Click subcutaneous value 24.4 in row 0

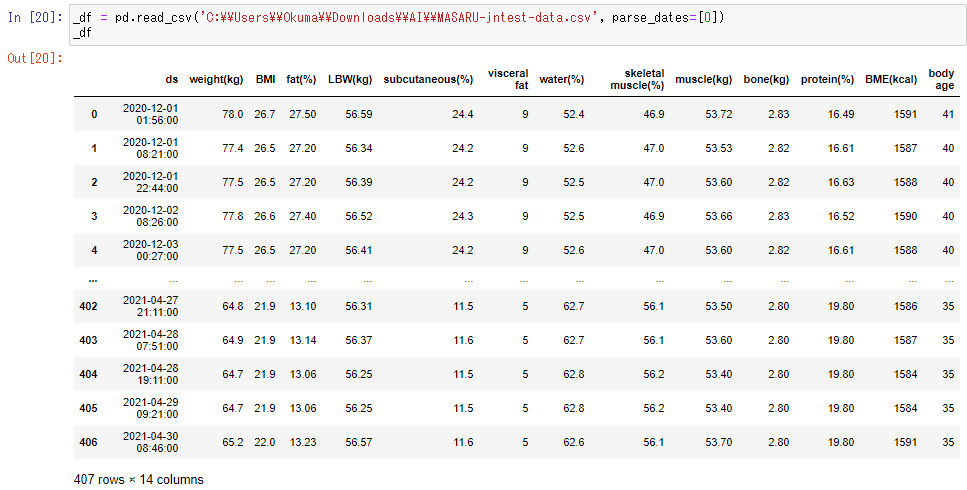pyautogui.click(x=463, y=114)
